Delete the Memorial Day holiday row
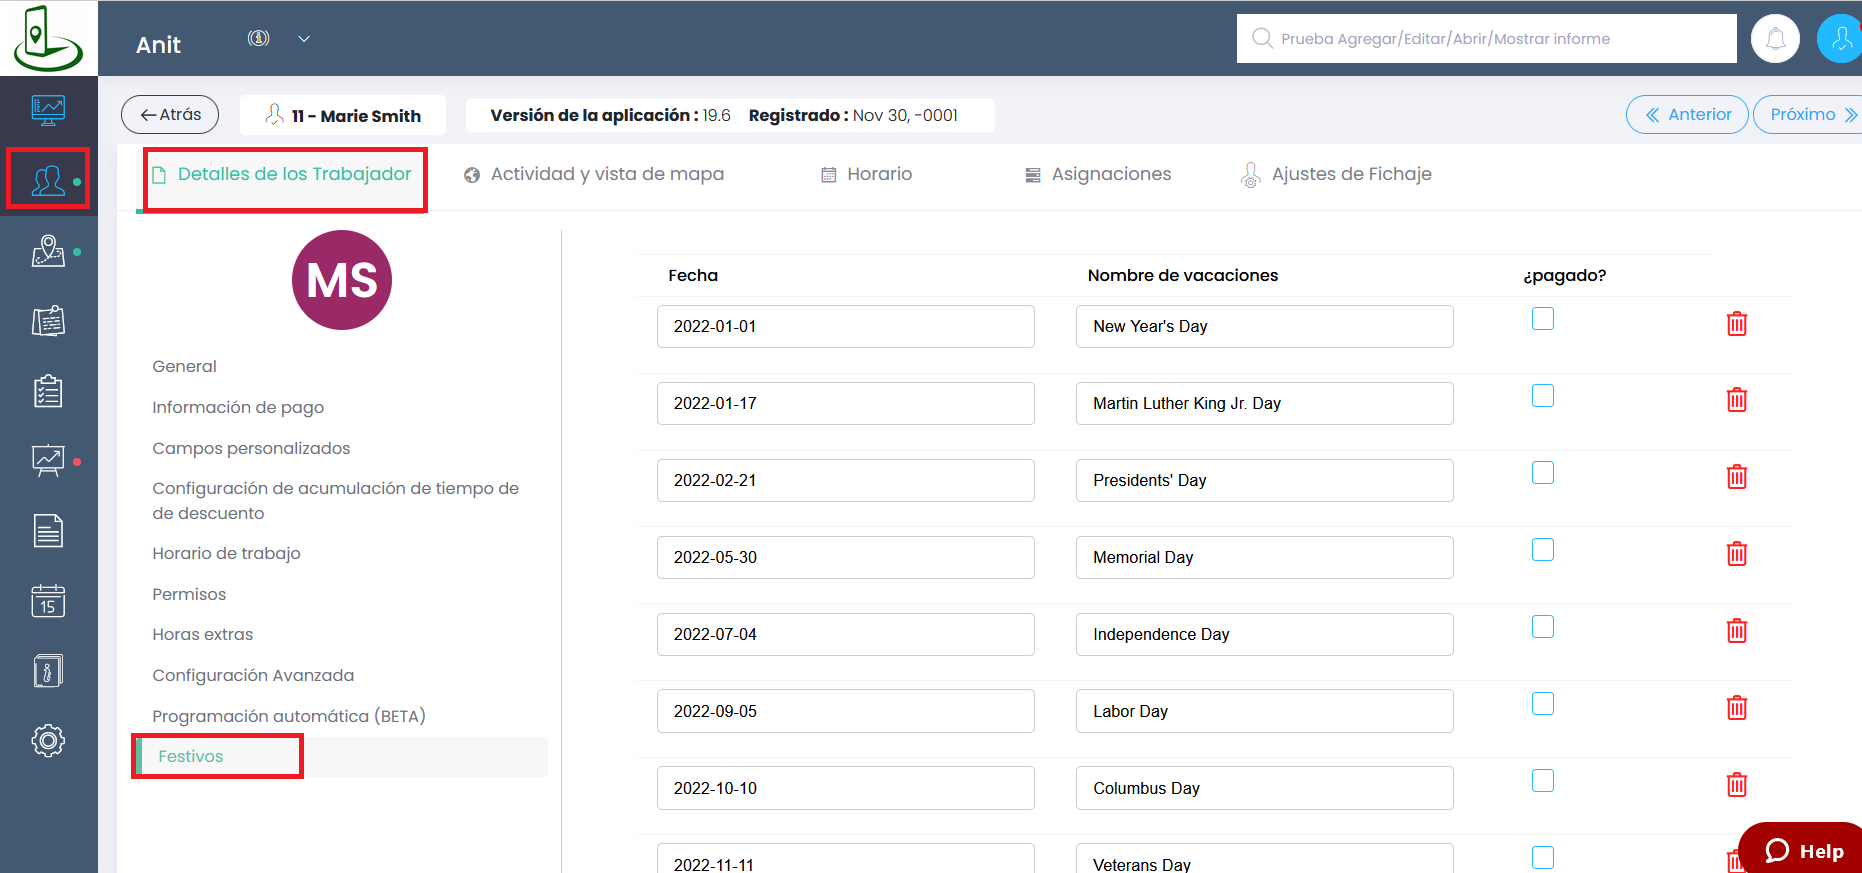 (1736, 554)
